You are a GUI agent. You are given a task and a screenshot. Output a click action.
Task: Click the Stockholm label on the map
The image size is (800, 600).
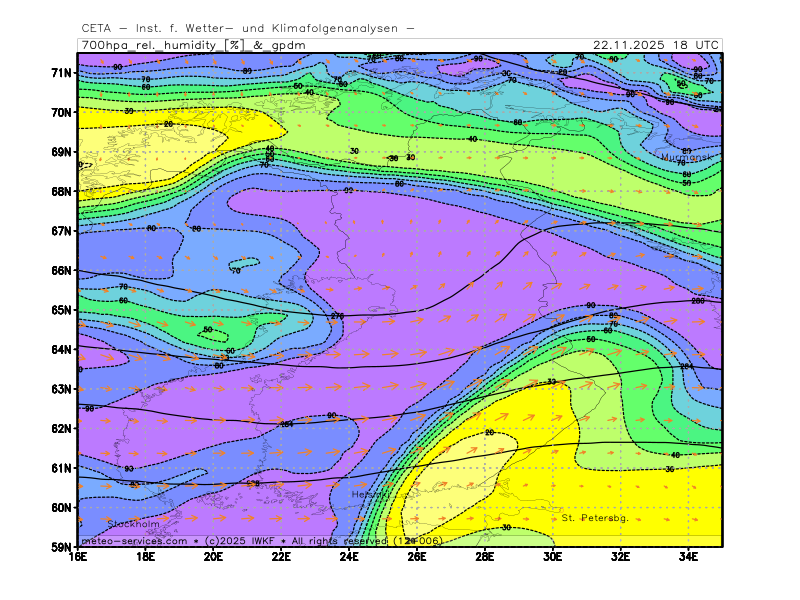133,523
